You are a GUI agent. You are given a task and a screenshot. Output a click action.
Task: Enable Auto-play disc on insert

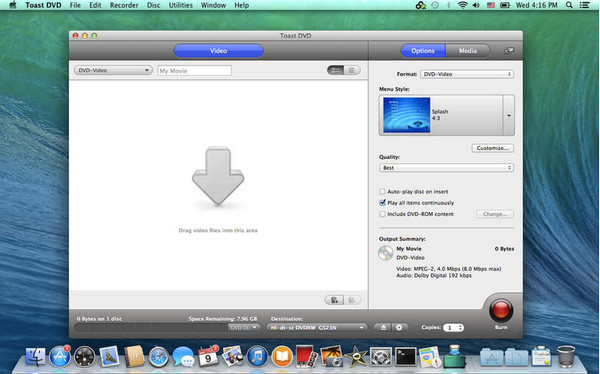tap(382, 191)
